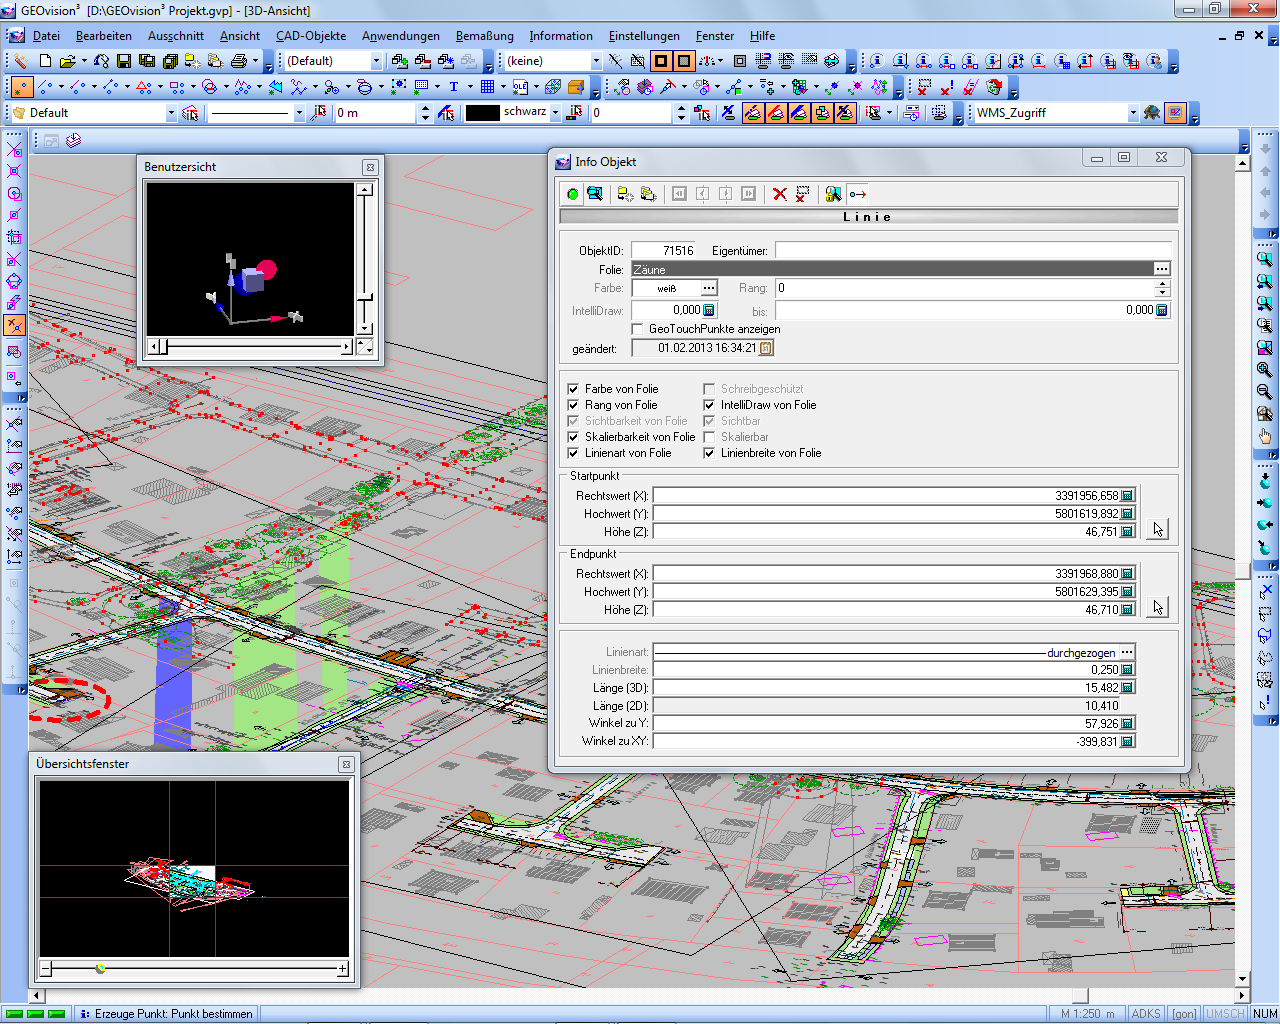Open Farbe 'weiß' ellipsis button

[709, 288]
